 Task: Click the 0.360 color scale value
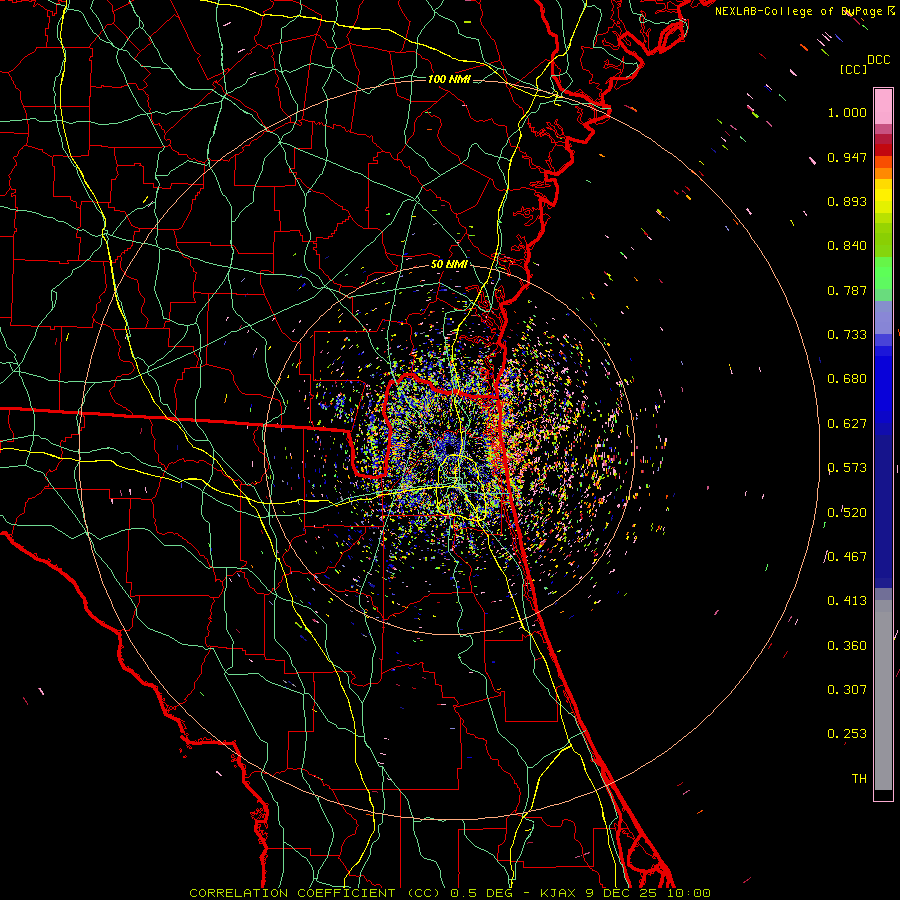click(x=847, y=646)
